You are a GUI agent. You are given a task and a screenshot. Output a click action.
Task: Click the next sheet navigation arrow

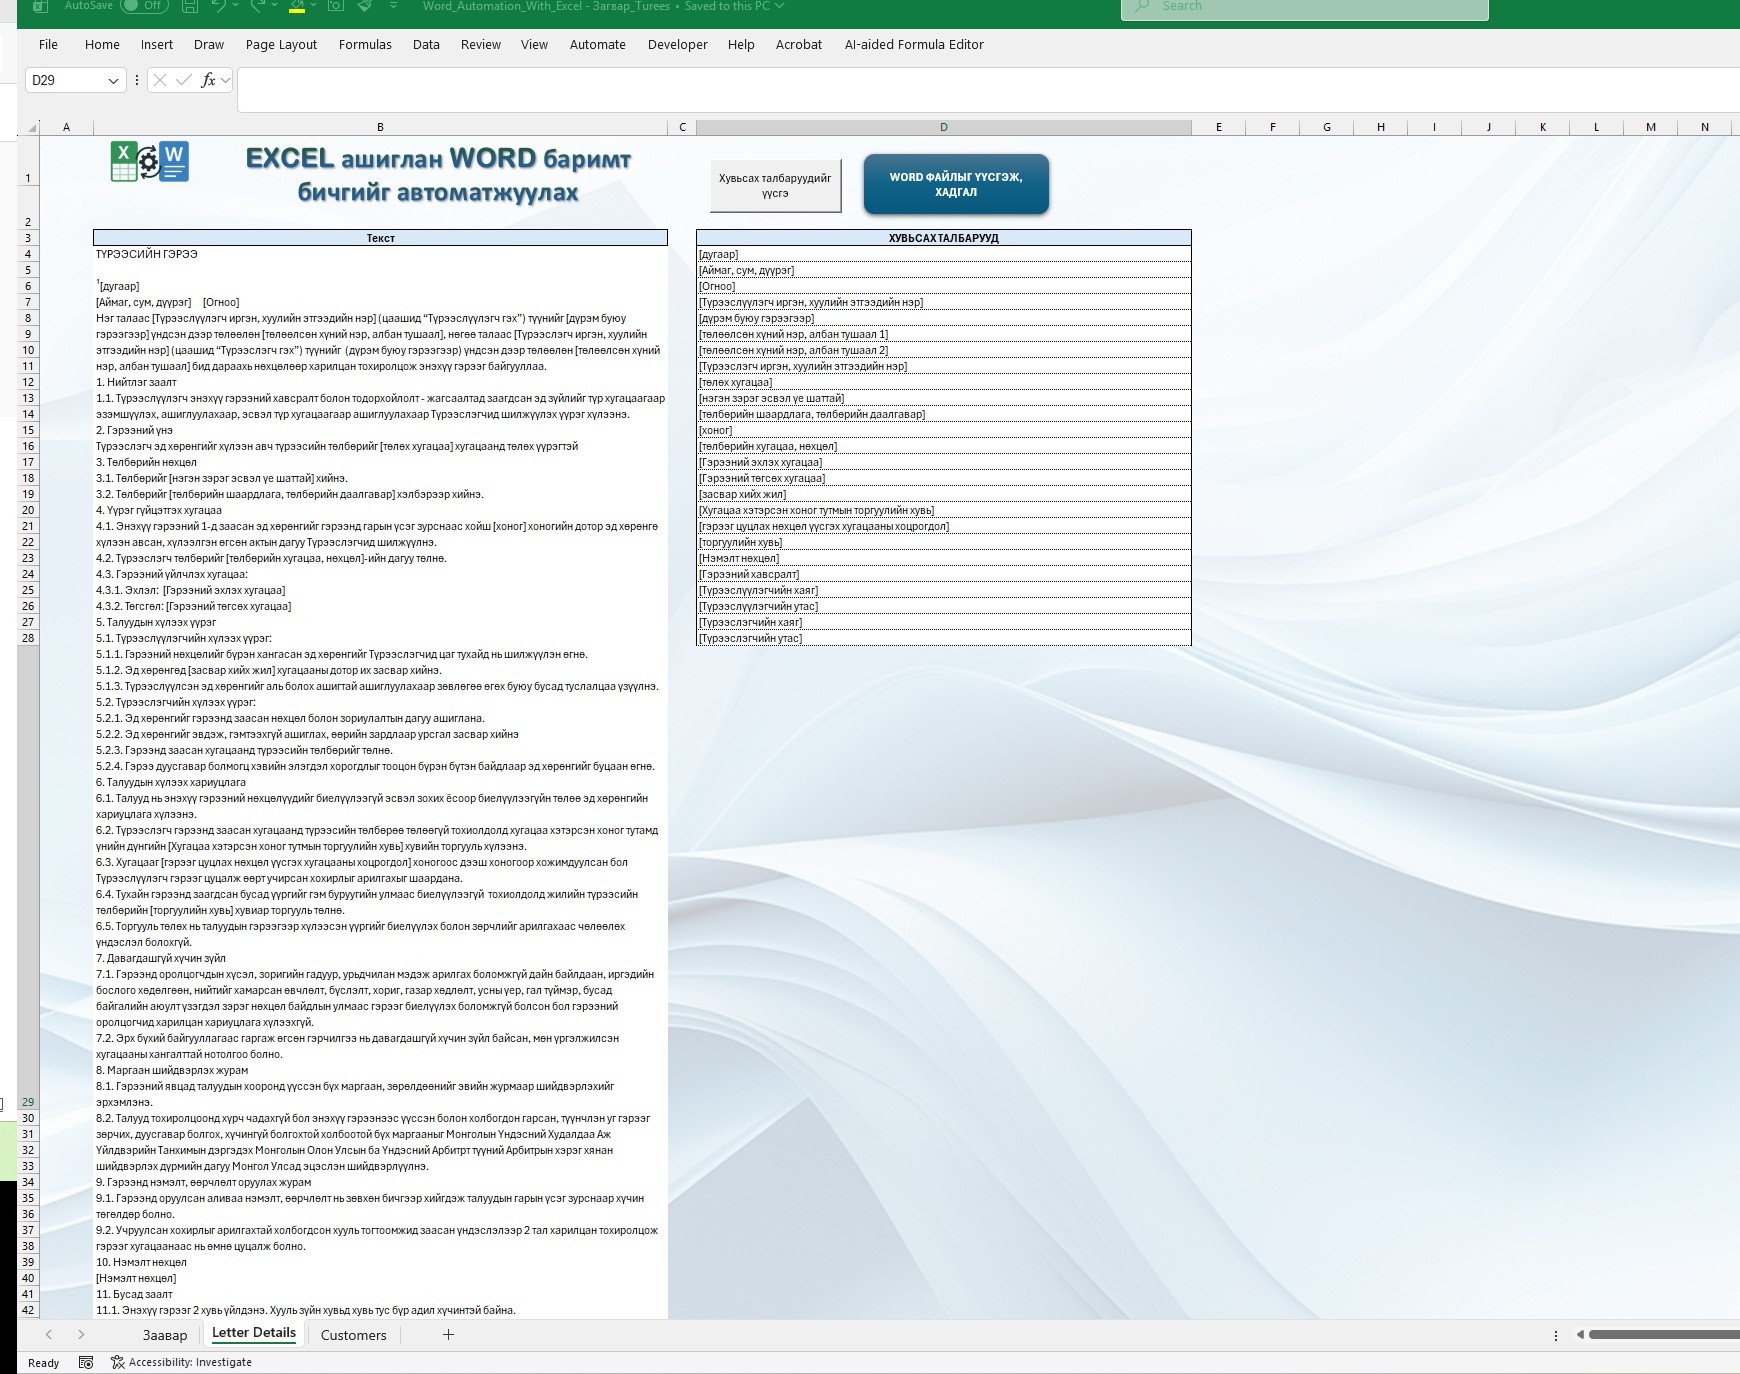(x=81, y=1335)
